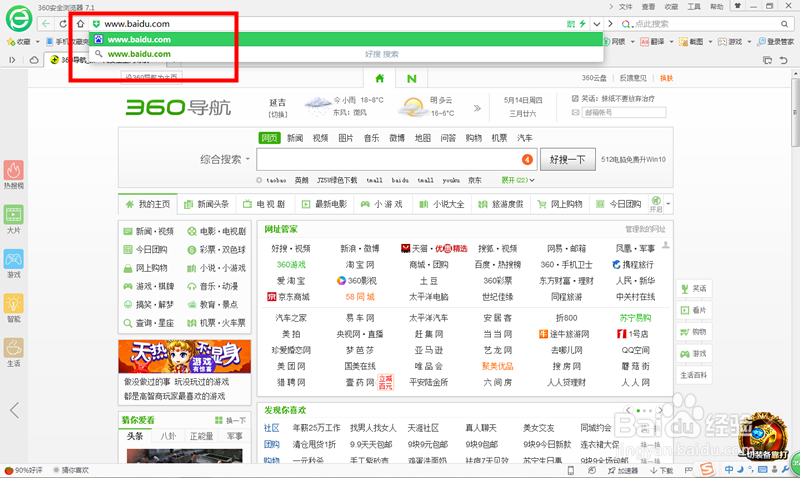Image resolution: width=800 pixels, height=478 pixels.
Task: Click the home icon beside the address bar
Action: click(80, 24)
